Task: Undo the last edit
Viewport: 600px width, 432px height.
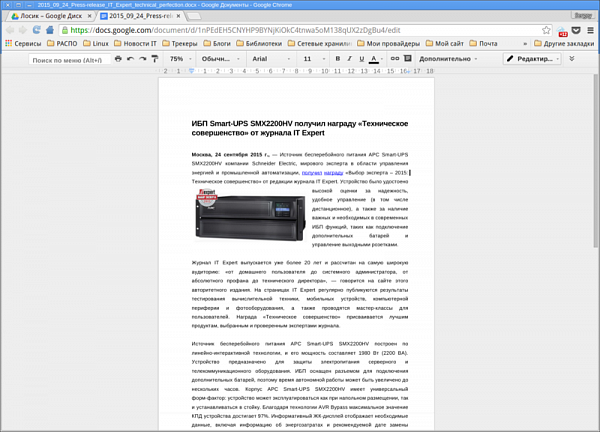Action: pos(130,59)
